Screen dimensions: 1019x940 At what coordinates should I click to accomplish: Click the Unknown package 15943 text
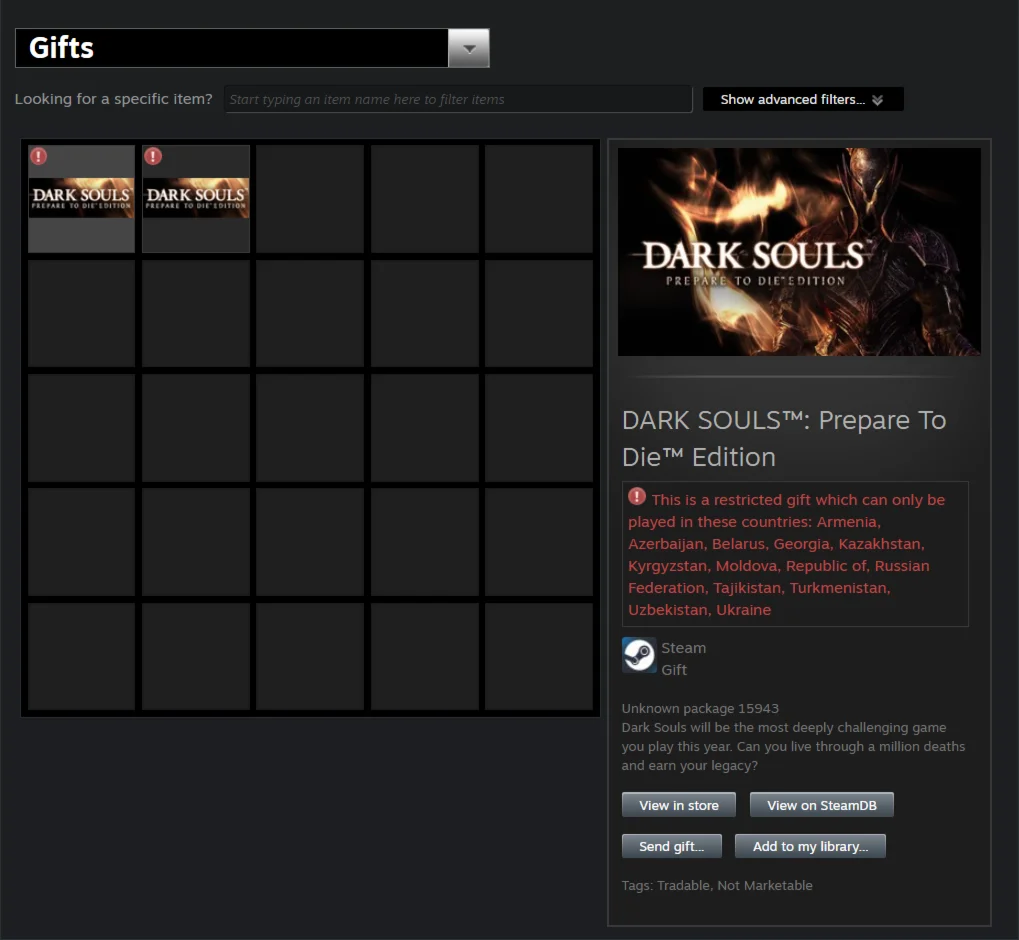click(x=700, y=708)
